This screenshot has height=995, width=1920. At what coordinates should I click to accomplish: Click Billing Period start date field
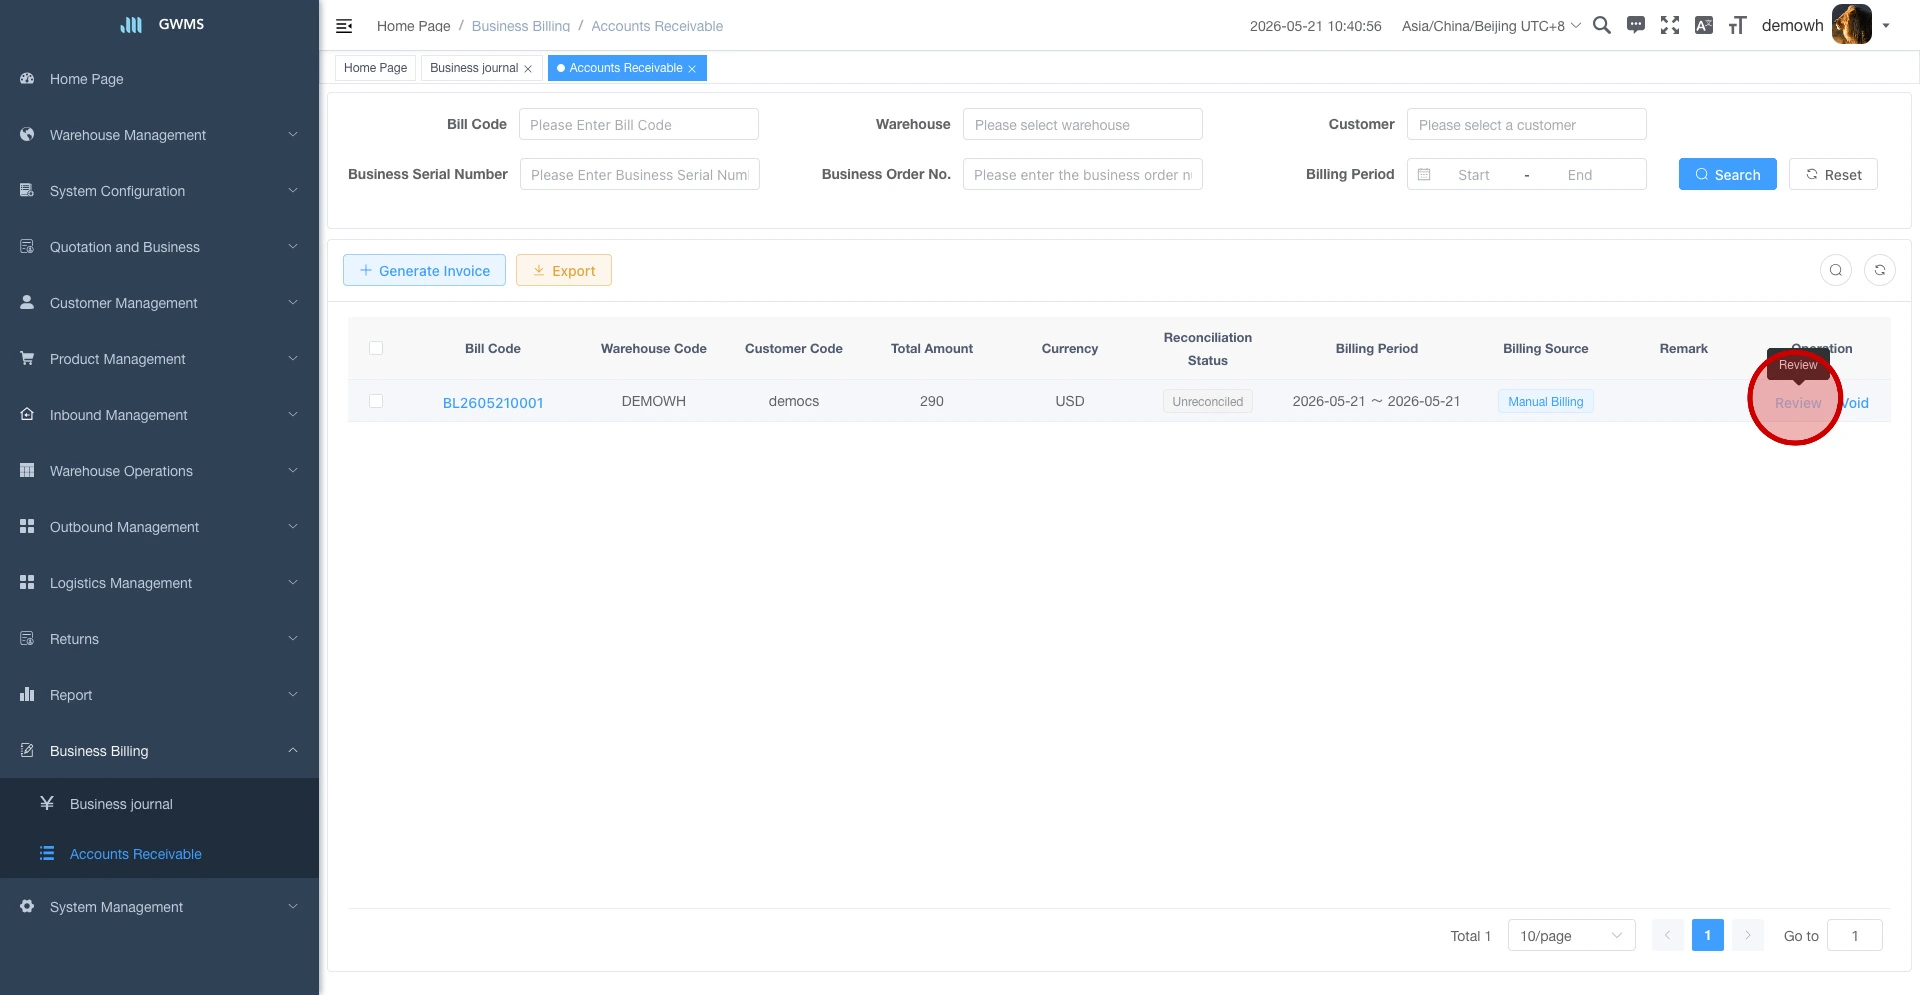(1473, 175)
